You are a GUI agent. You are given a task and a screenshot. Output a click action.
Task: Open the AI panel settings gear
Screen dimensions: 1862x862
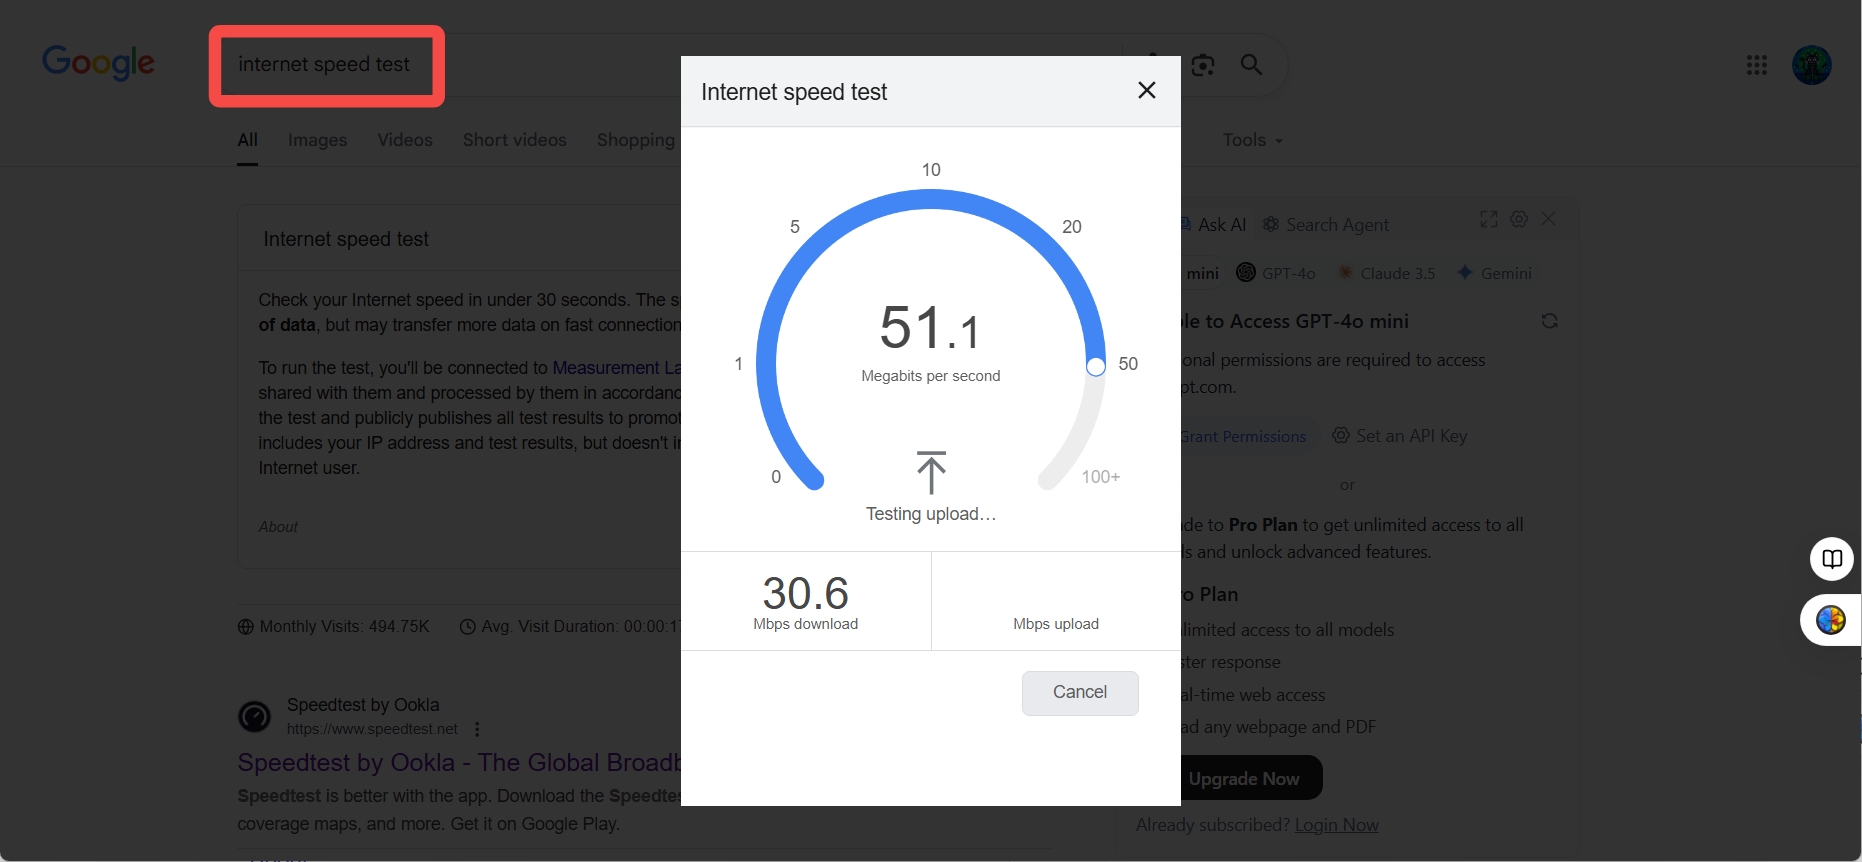(1519, 219)
